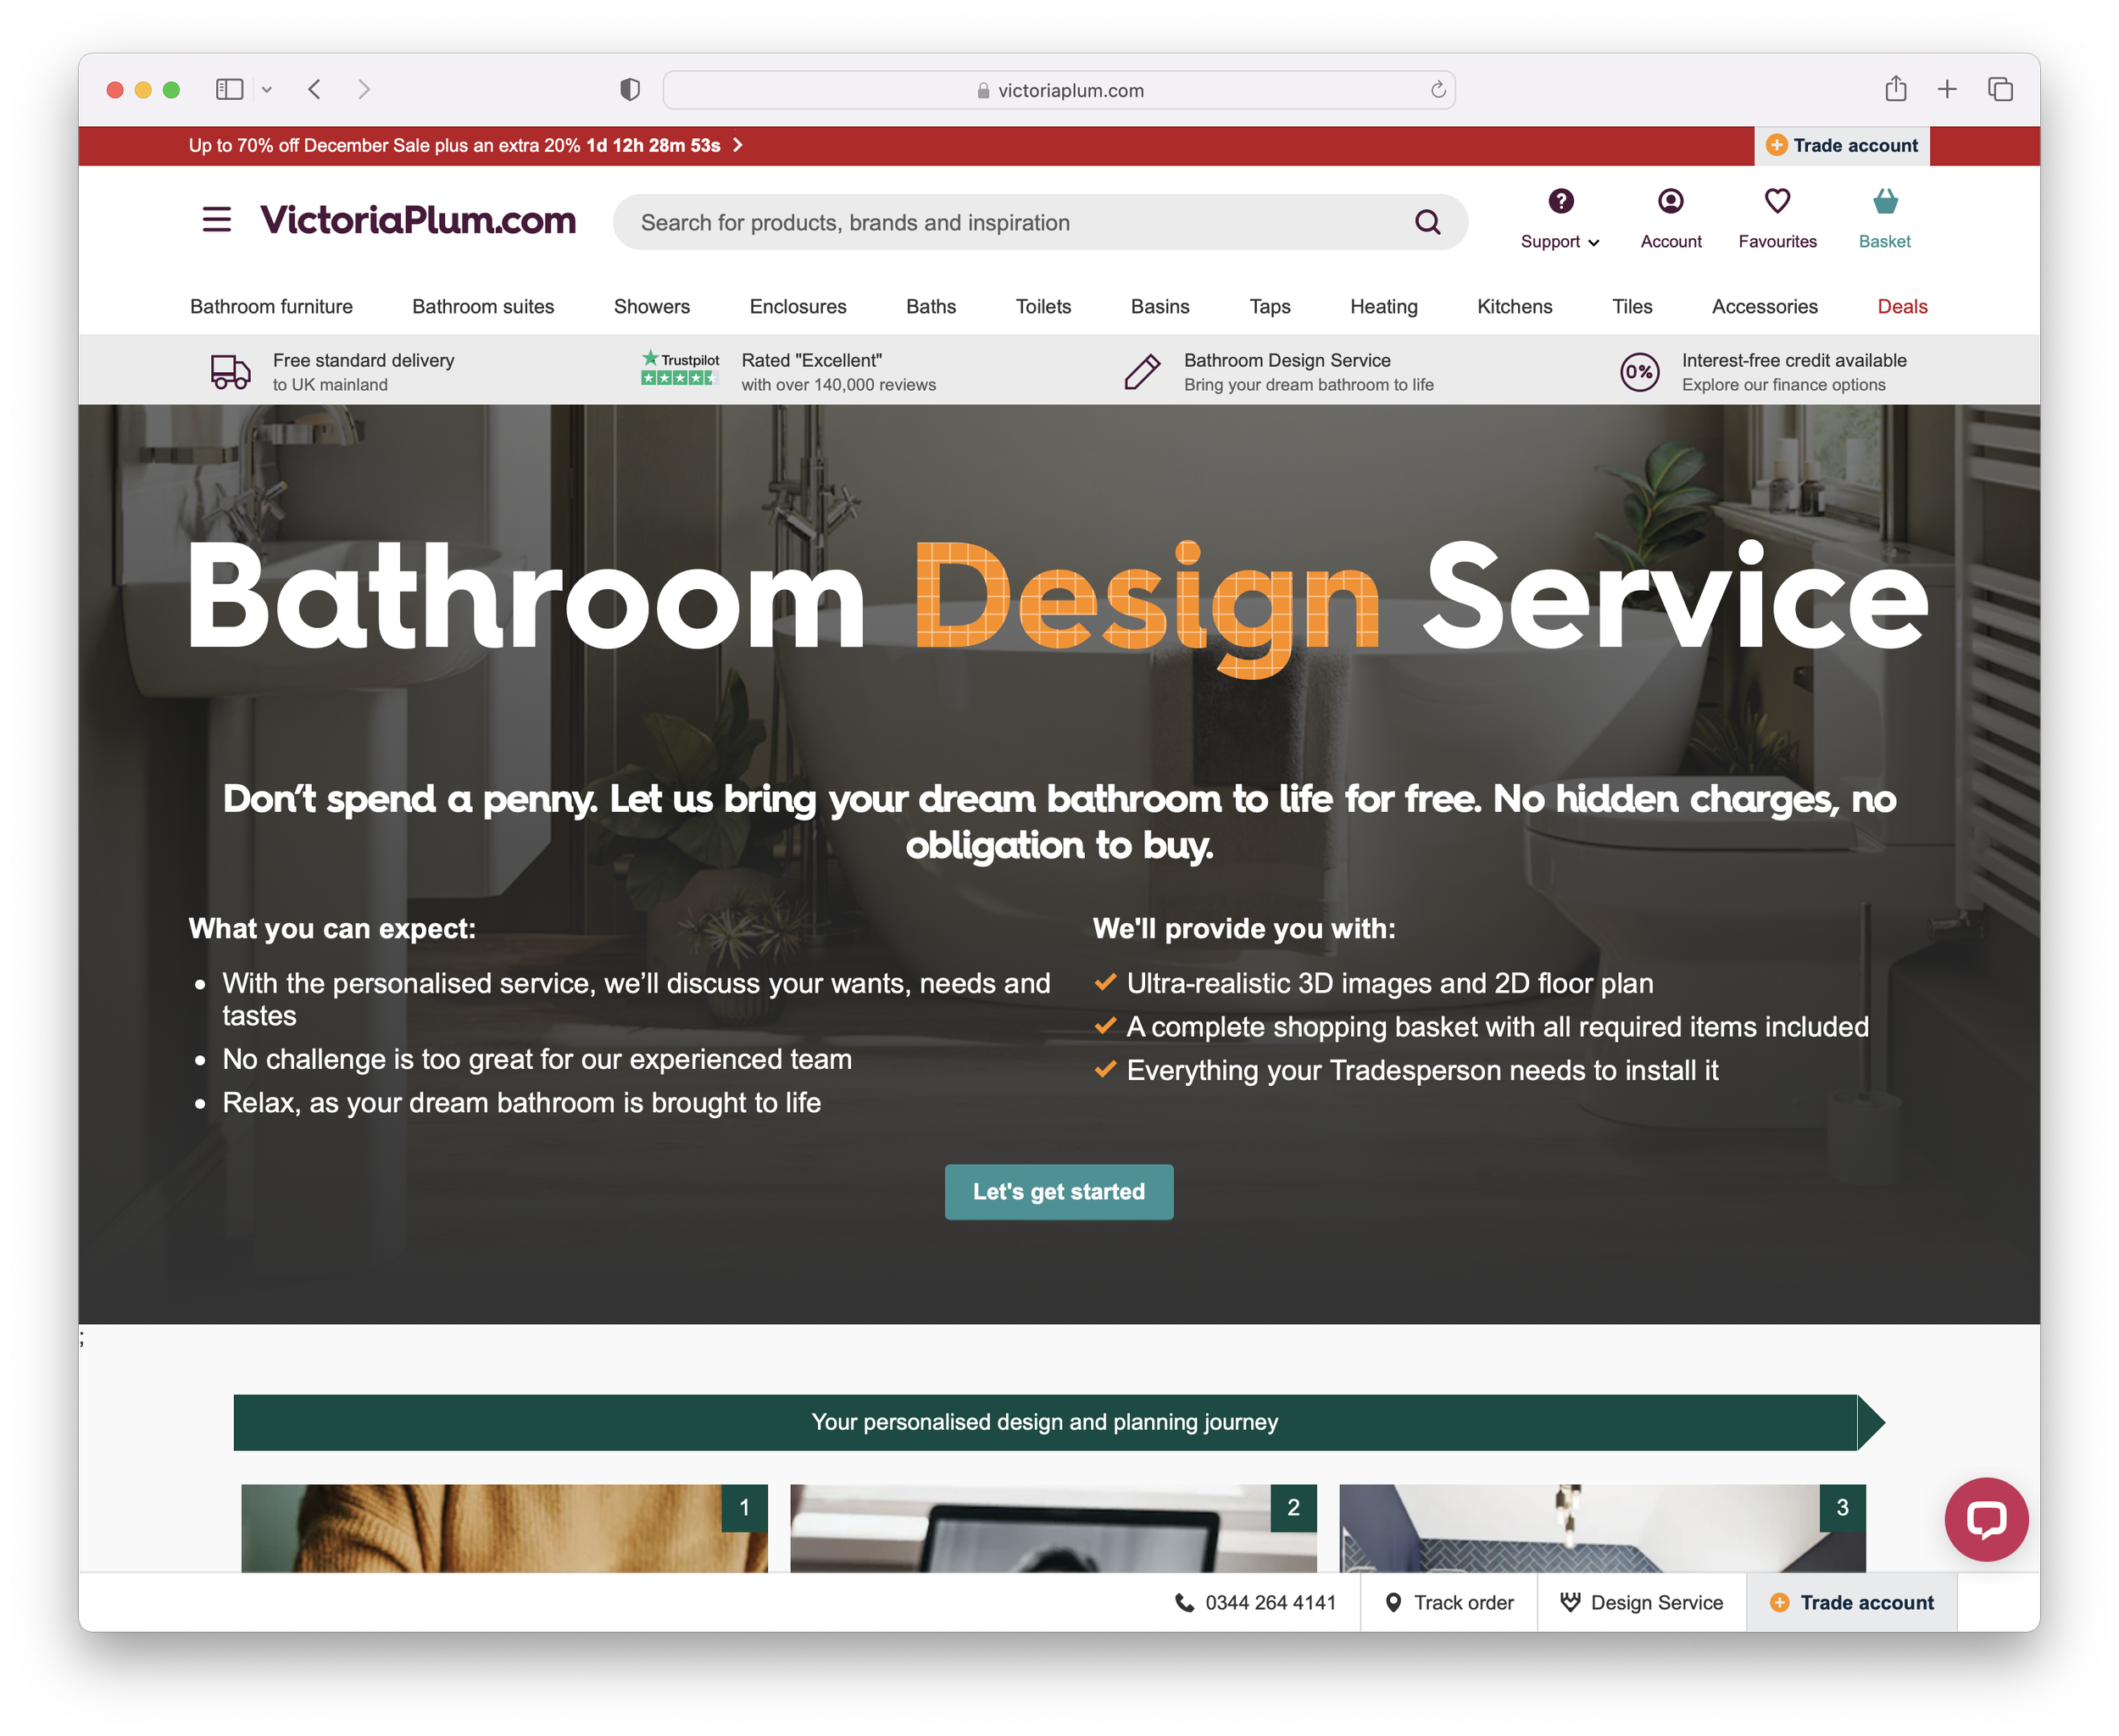The width and height of the screenshot is (2119, 1736).
Task: Open the Bathroom Design Service info link
Action: (x=1278, y=371)
